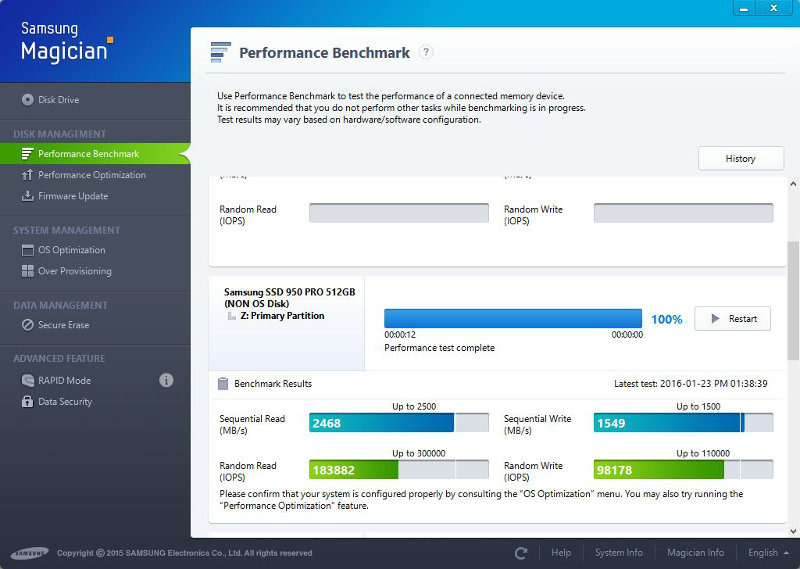The image size is (800, 569).
Task: Click the Firmware Update download icon
Action: coord(28,196)
